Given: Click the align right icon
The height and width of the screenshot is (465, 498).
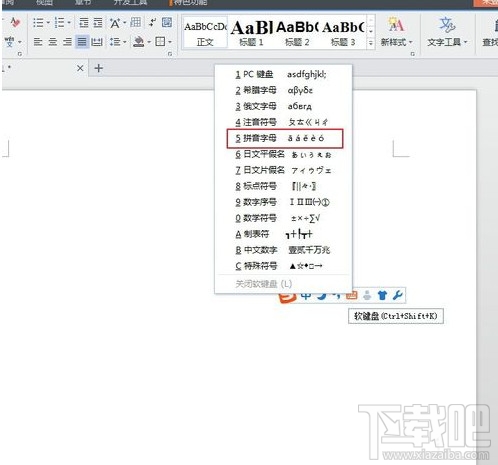Looking at the screenshot, I should coord(67,42).
